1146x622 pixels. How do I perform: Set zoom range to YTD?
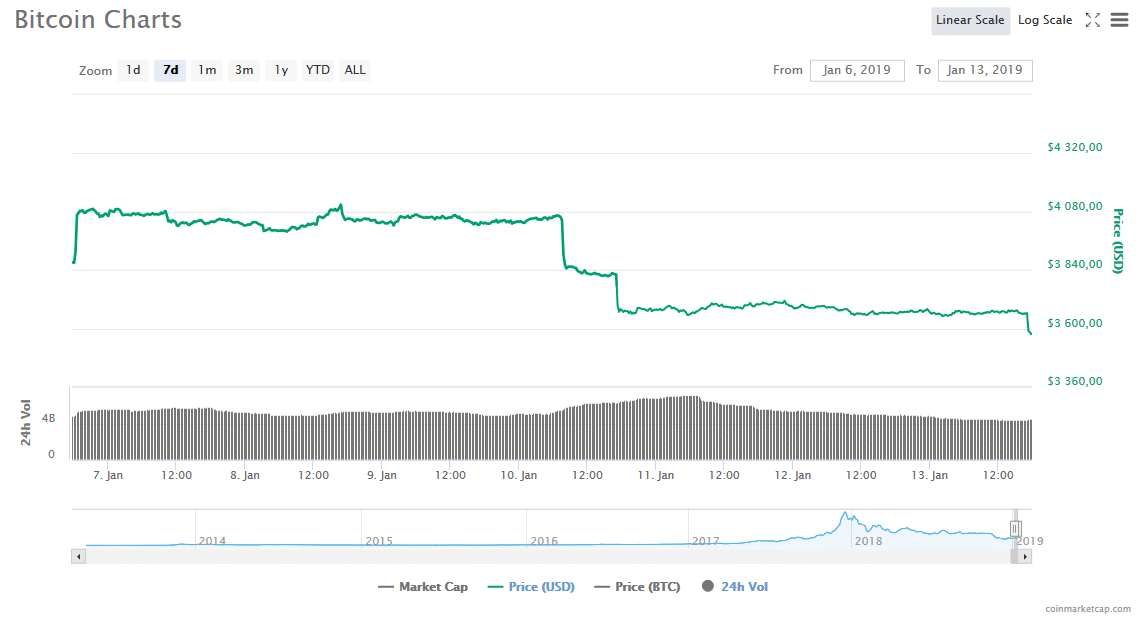(x=318, y=70)
